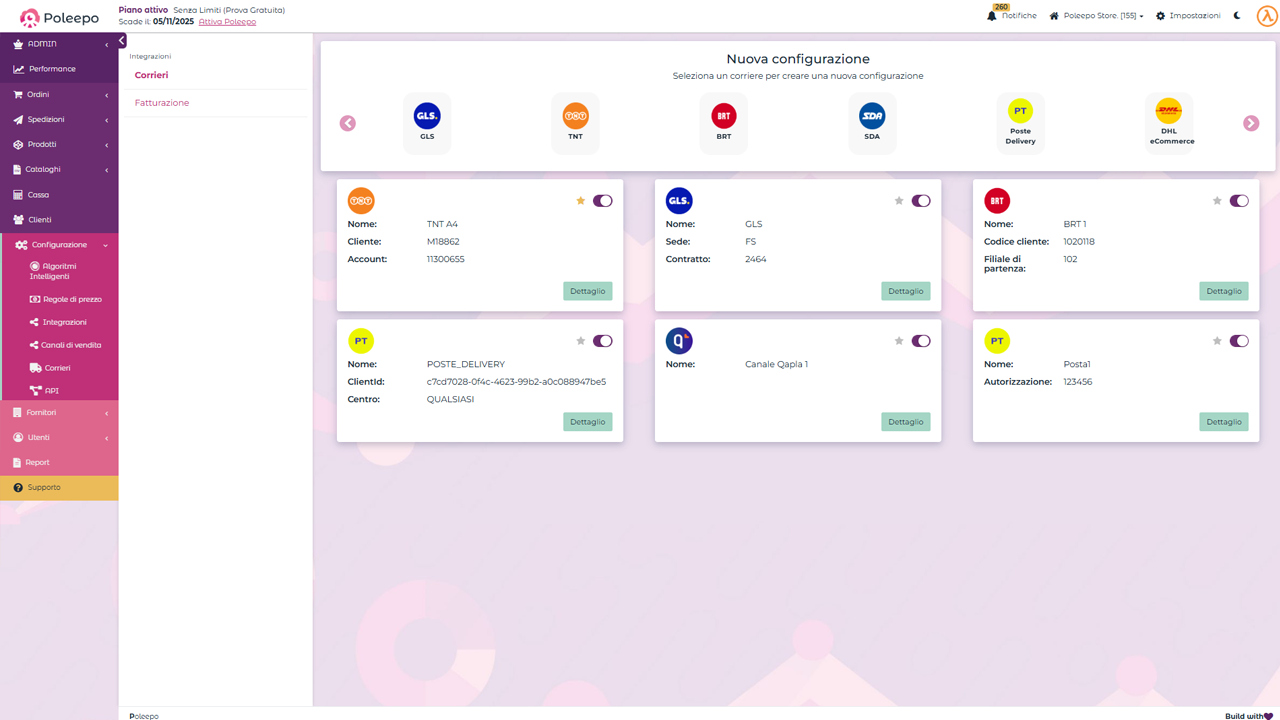Open Dettaglio for Posta1
This screenshot has height=720, width=1280.
tap(1224, 422)
